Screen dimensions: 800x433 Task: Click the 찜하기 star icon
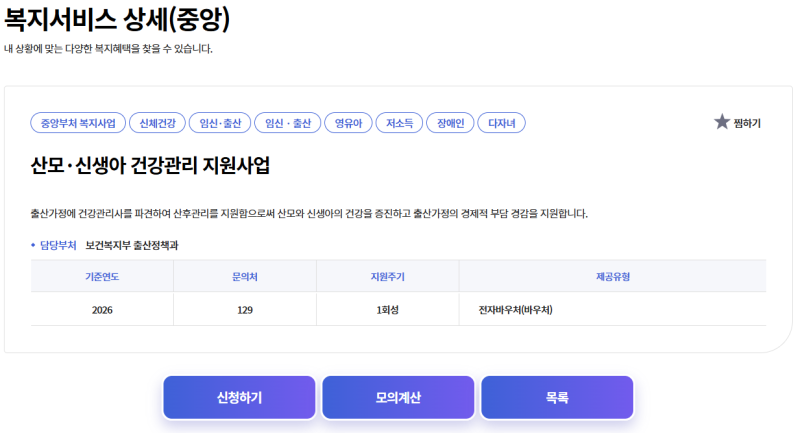coord(721,122)
